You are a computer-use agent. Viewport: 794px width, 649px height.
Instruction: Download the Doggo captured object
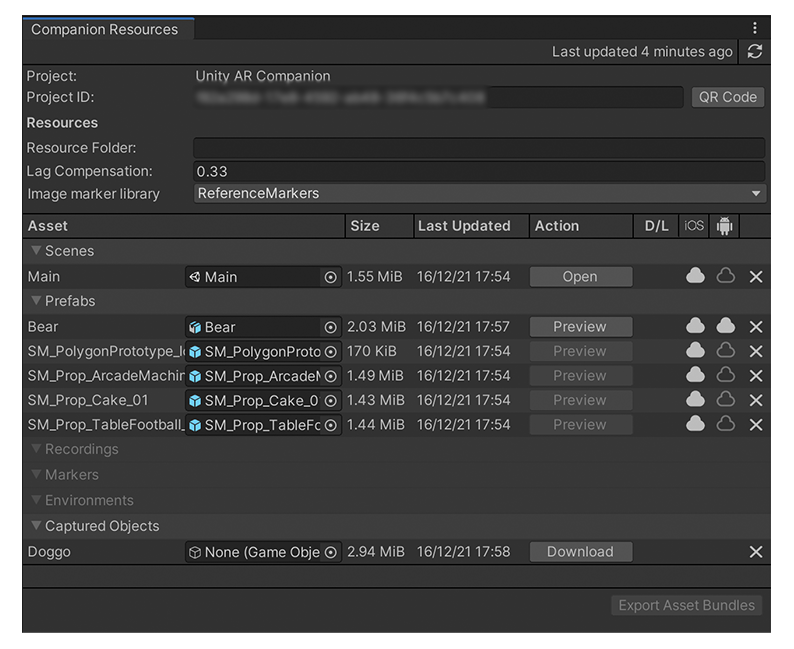pos(580,552)
